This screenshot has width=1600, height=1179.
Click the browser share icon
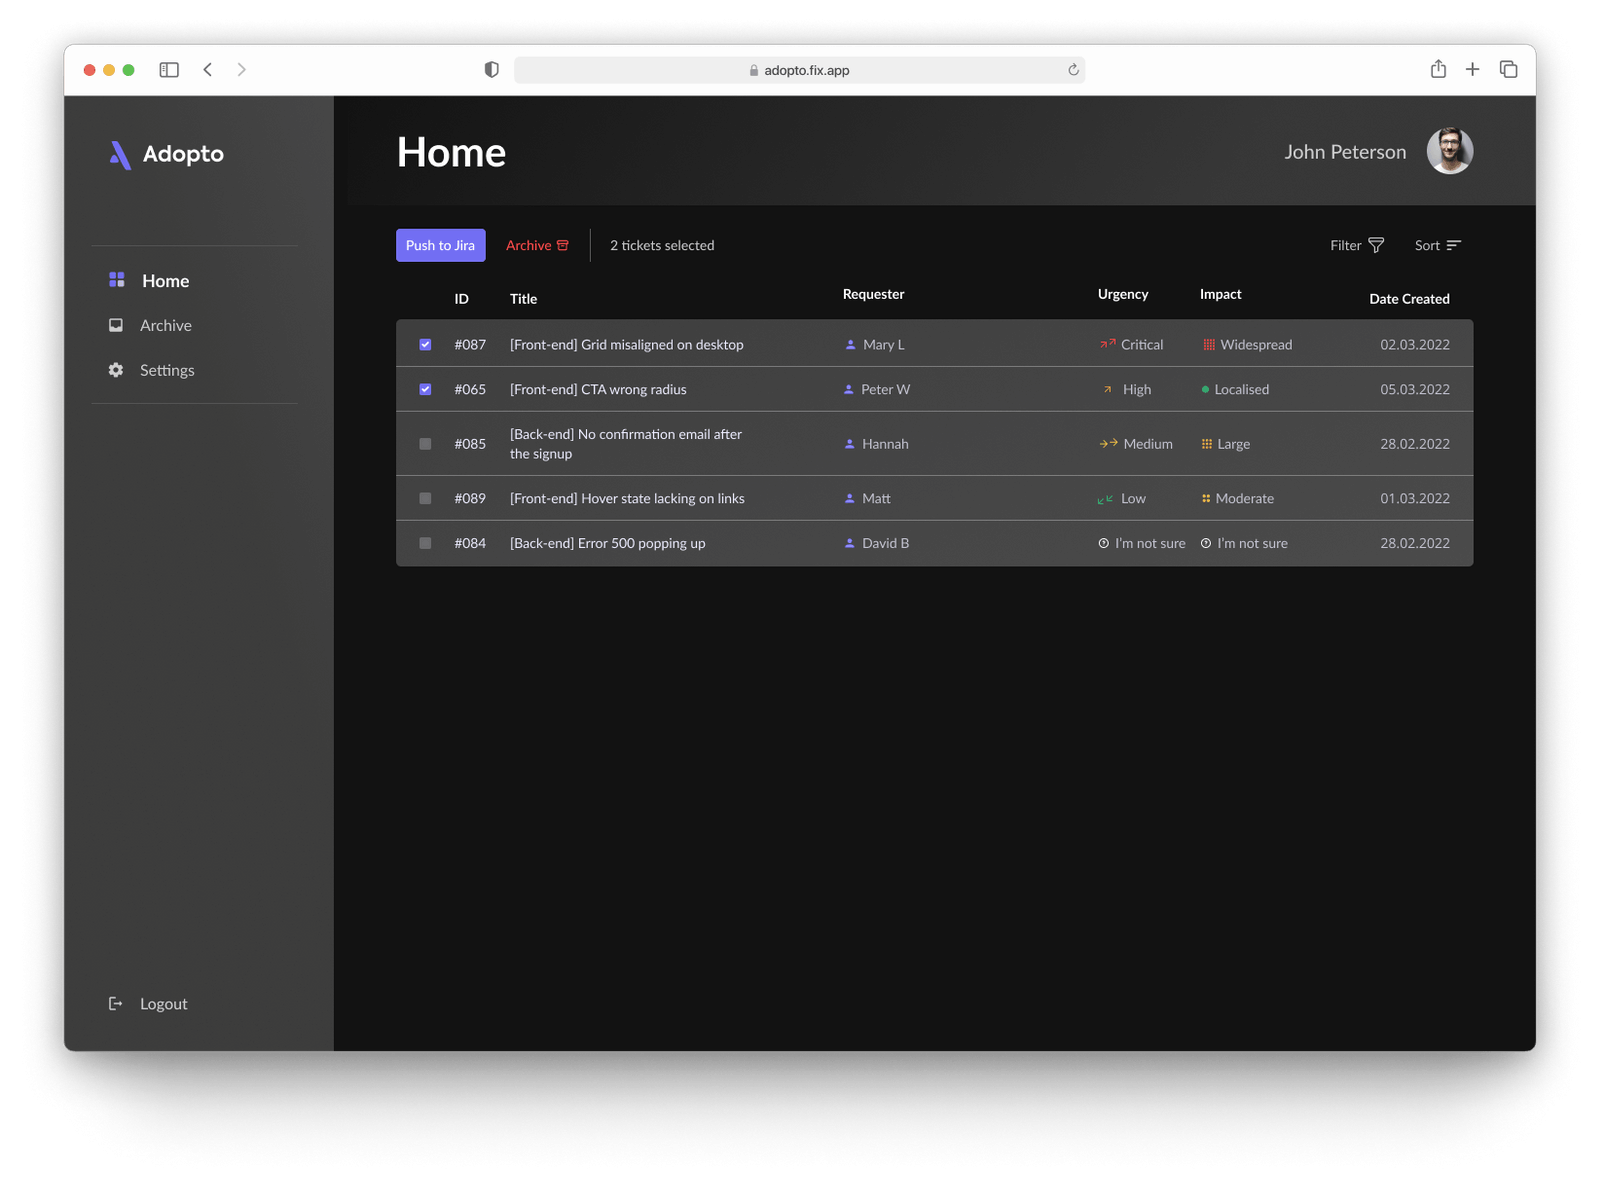pyautogui.click(x=1438, y=69)
